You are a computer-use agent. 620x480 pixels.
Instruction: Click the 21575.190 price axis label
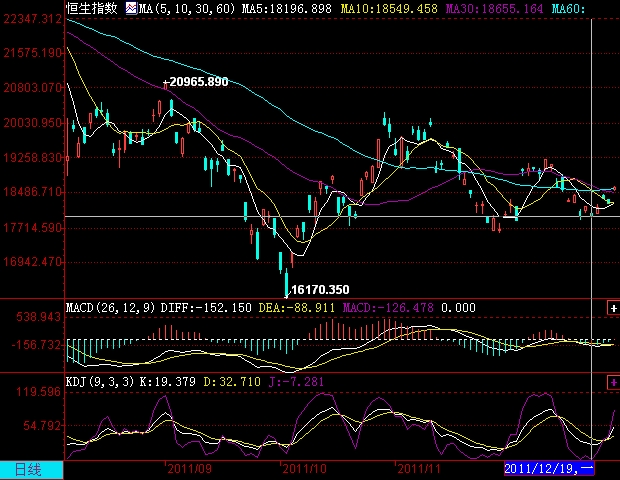[x=32, y=53]
